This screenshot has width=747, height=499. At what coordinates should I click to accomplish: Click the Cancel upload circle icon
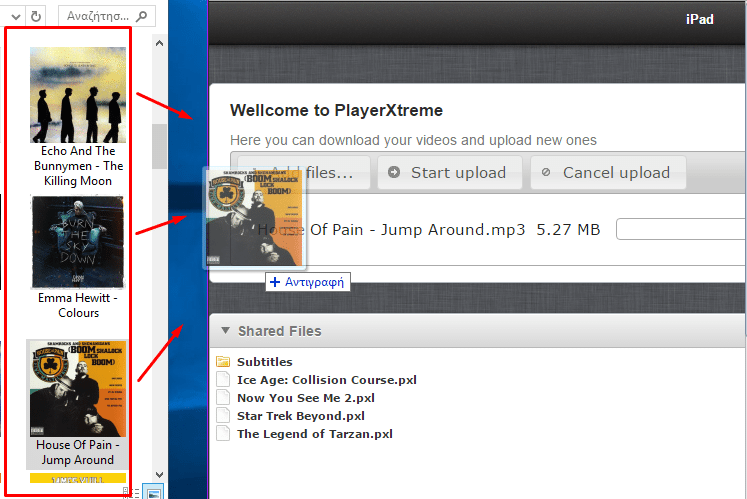(x=546, y=172)
